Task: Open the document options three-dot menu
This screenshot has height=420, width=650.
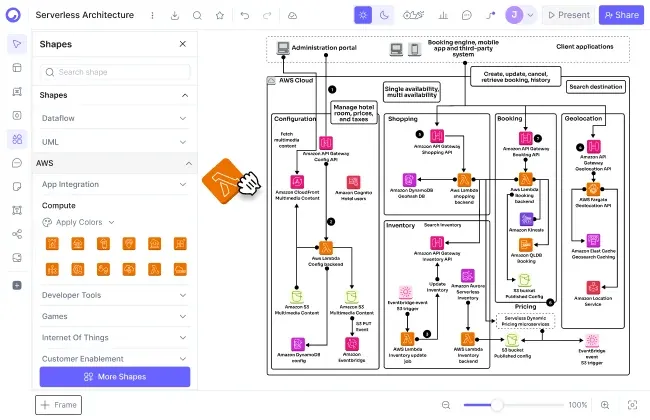Action: (x=153, y=15)
